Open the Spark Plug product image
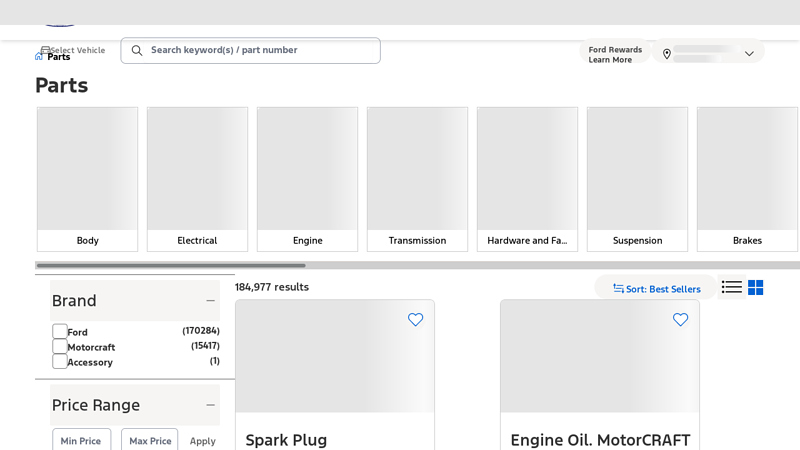This screenshot has height=450, width=800. click(x=335, y=356)
